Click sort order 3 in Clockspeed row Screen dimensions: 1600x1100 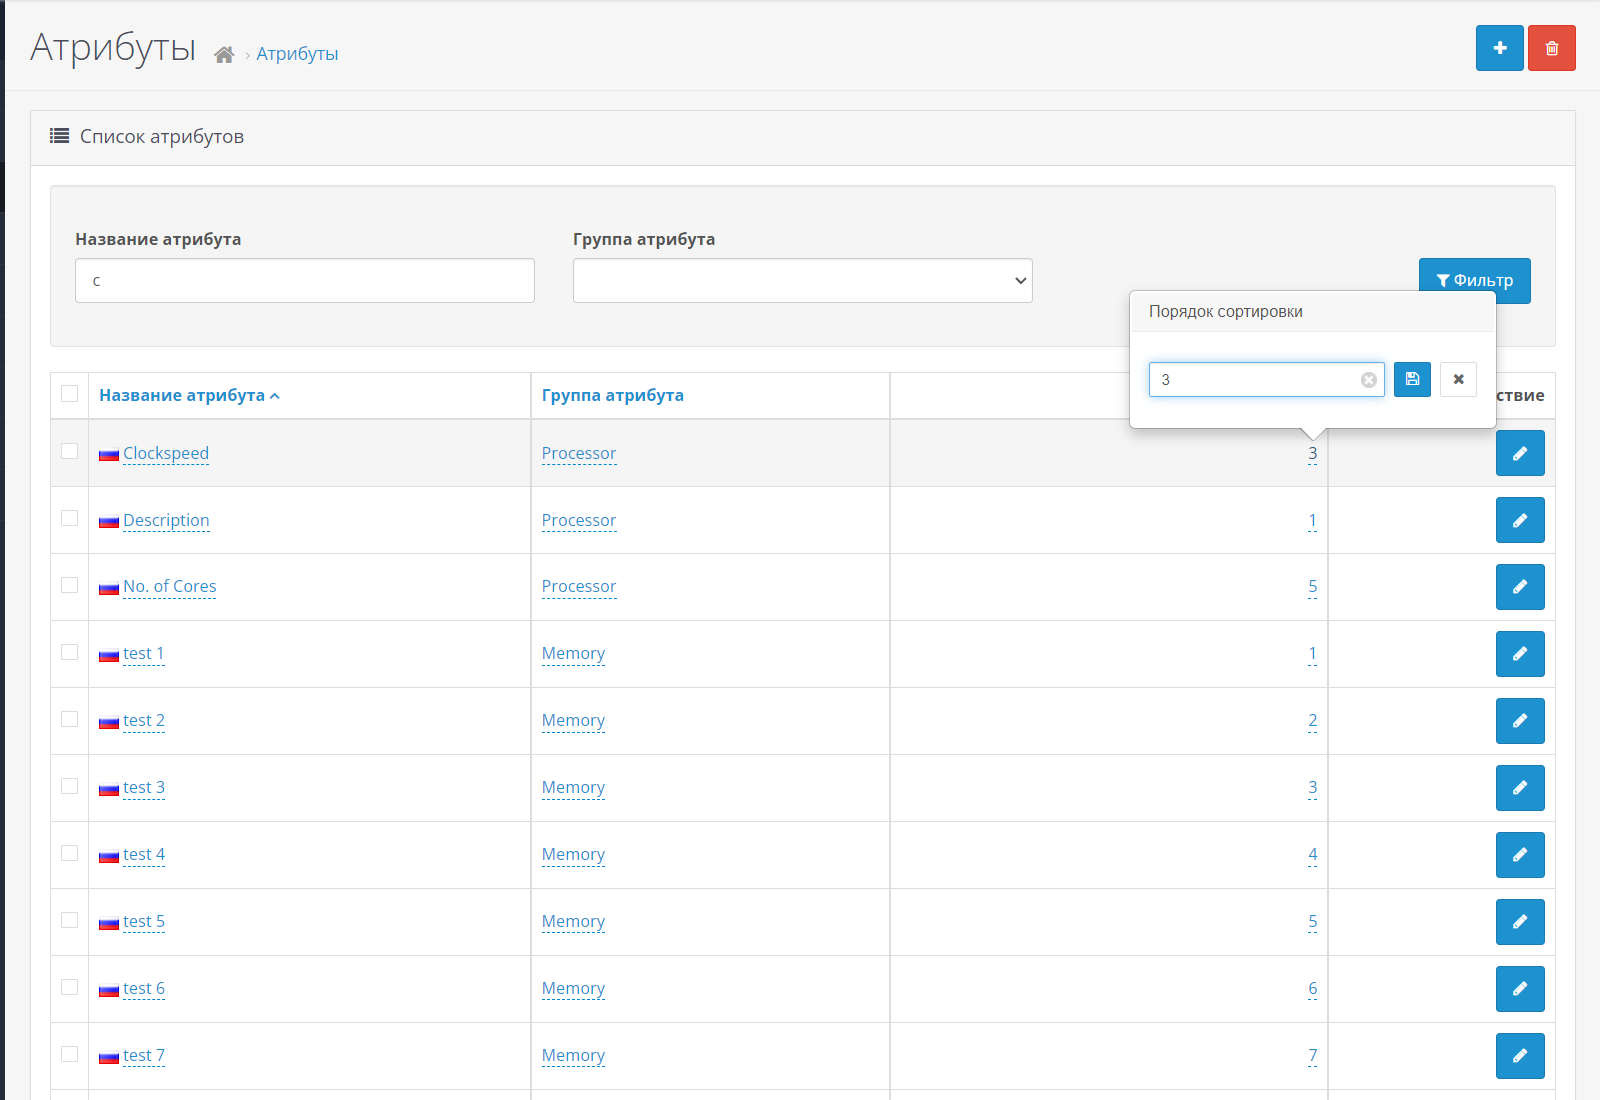(1312, 453)
